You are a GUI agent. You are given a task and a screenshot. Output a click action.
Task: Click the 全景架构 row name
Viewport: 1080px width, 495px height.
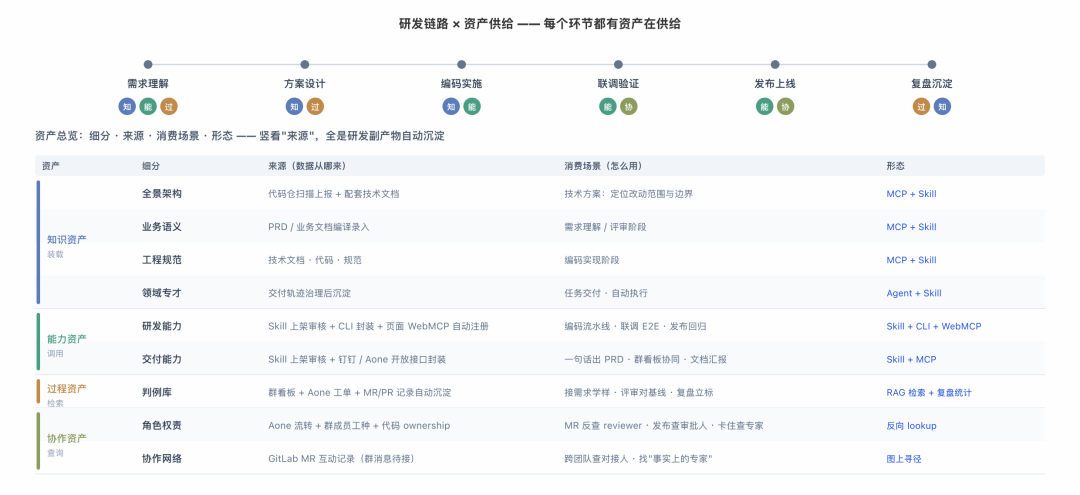click(162, 194)
